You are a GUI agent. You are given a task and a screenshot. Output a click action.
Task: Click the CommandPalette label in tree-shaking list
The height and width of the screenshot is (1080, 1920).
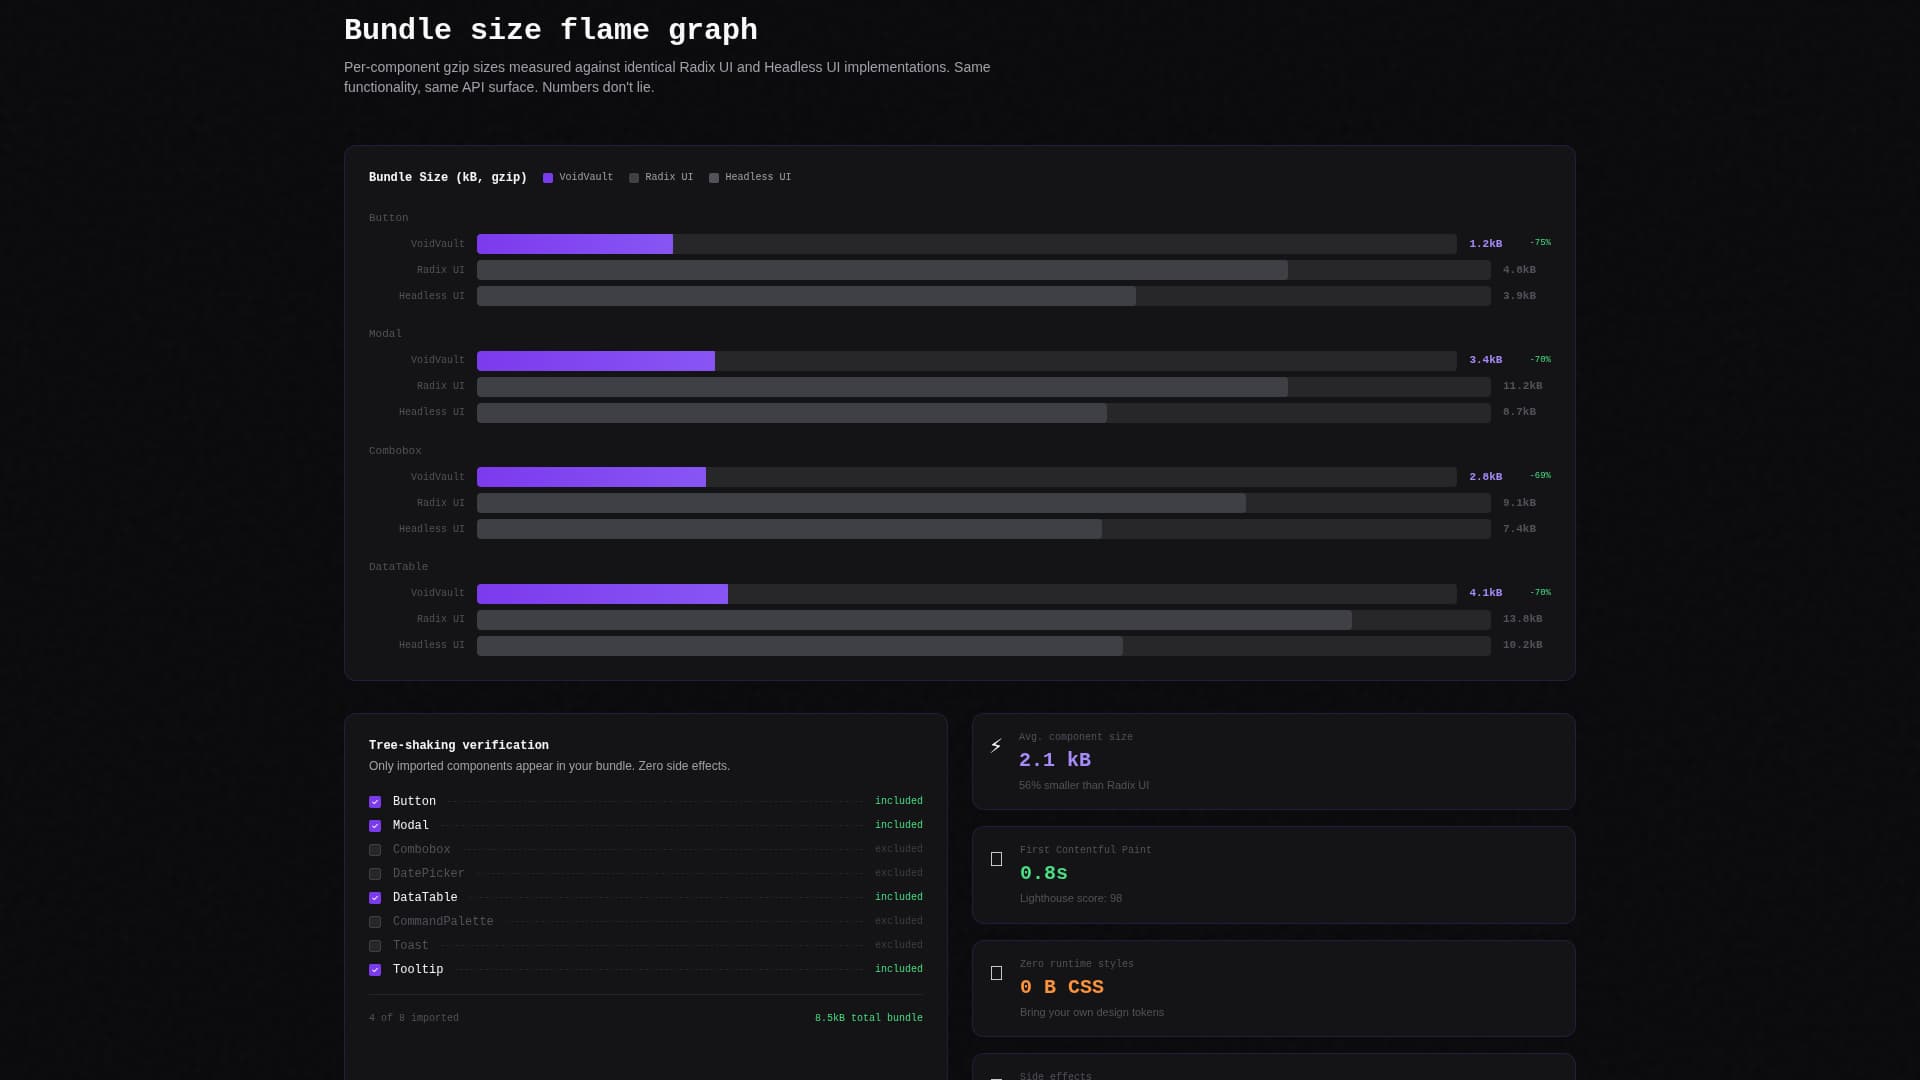click(443, 922)
